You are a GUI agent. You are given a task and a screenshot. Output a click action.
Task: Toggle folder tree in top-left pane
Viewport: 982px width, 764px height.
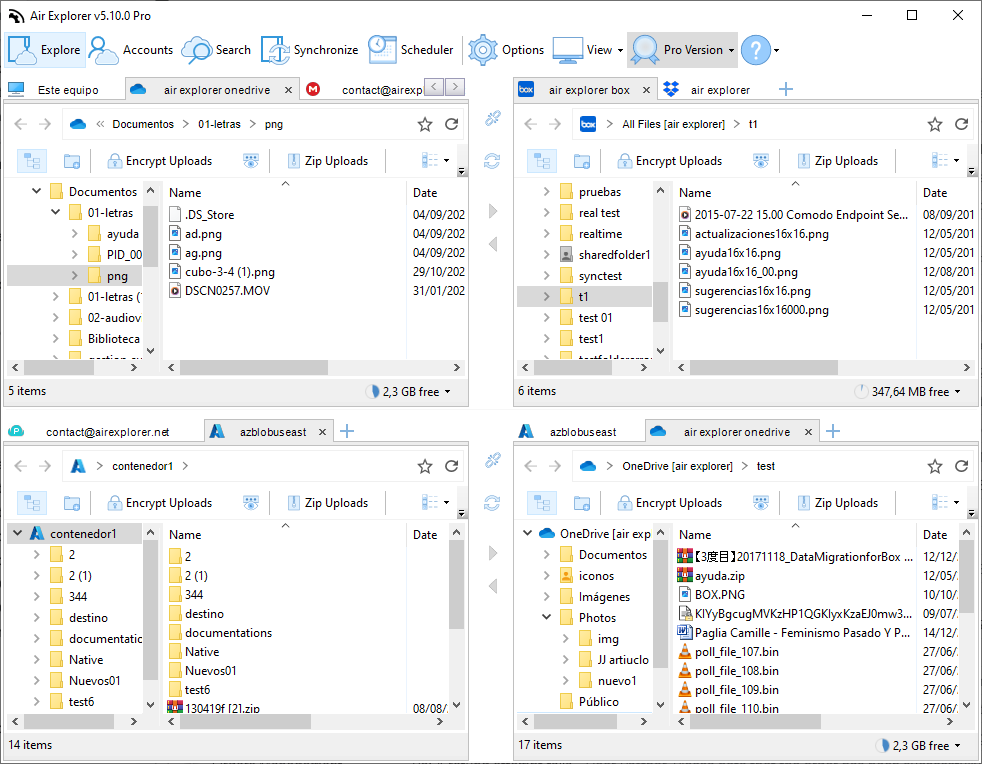(32, 161)
